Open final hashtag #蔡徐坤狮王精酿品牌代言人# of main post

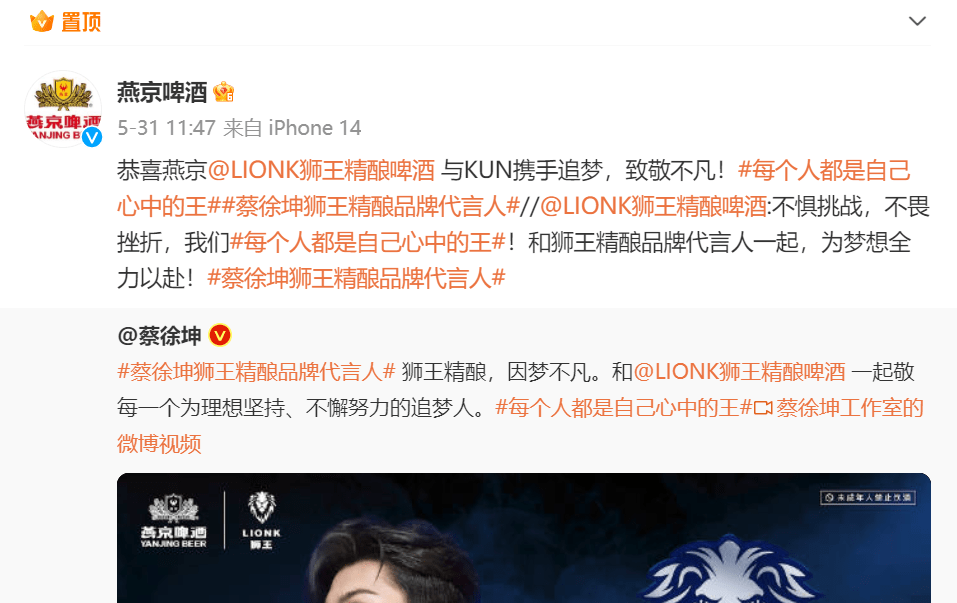356,278
